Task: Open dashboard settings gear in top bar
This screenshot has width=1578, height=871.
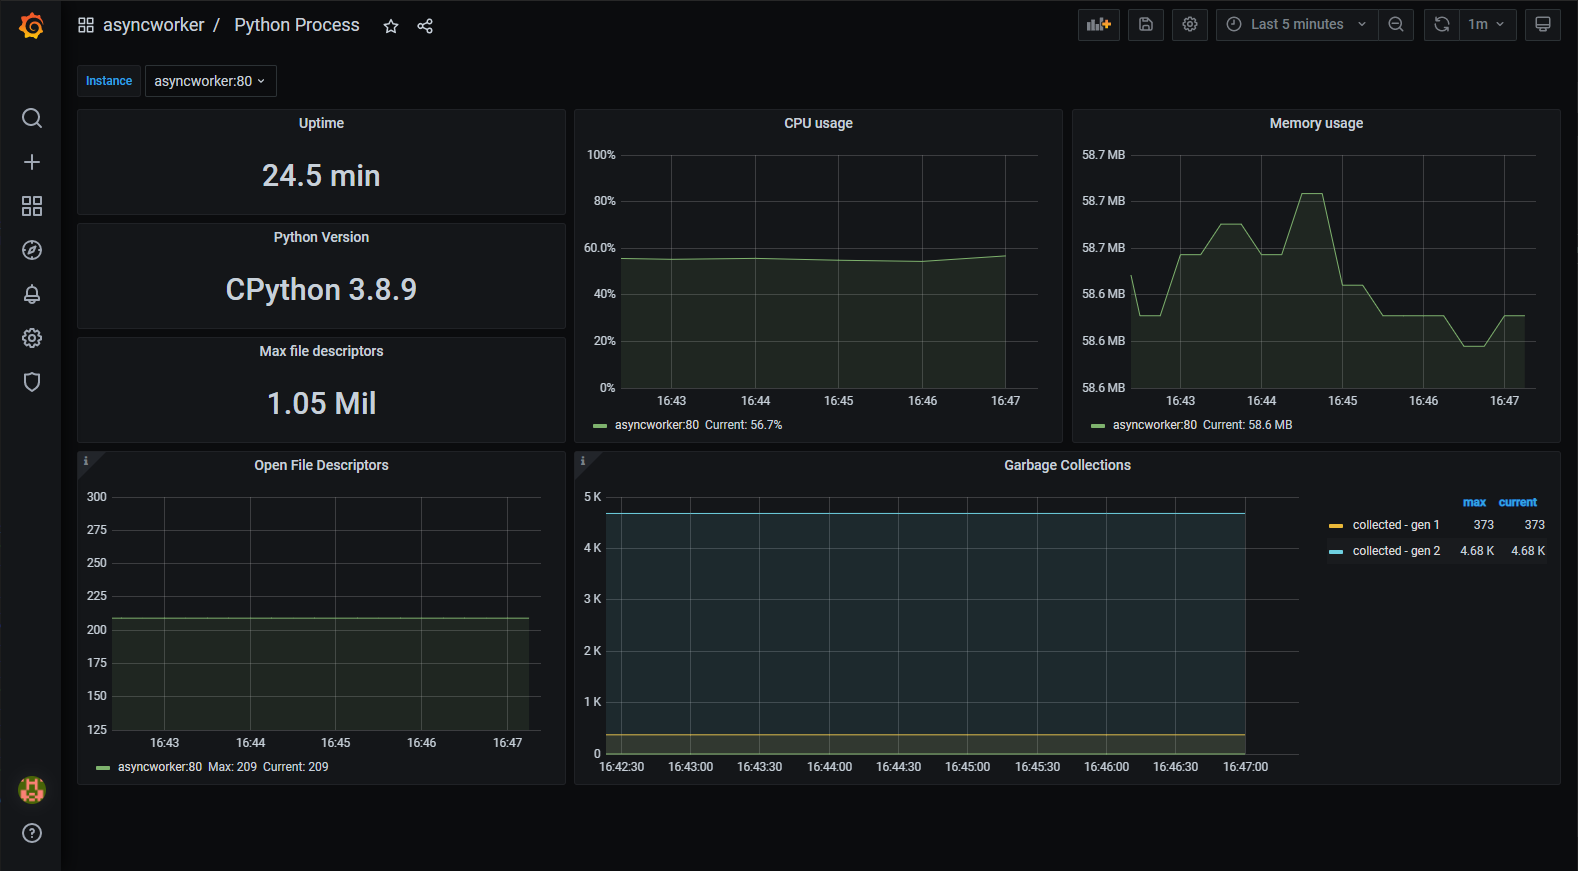Action: [x=1190, y=25]
